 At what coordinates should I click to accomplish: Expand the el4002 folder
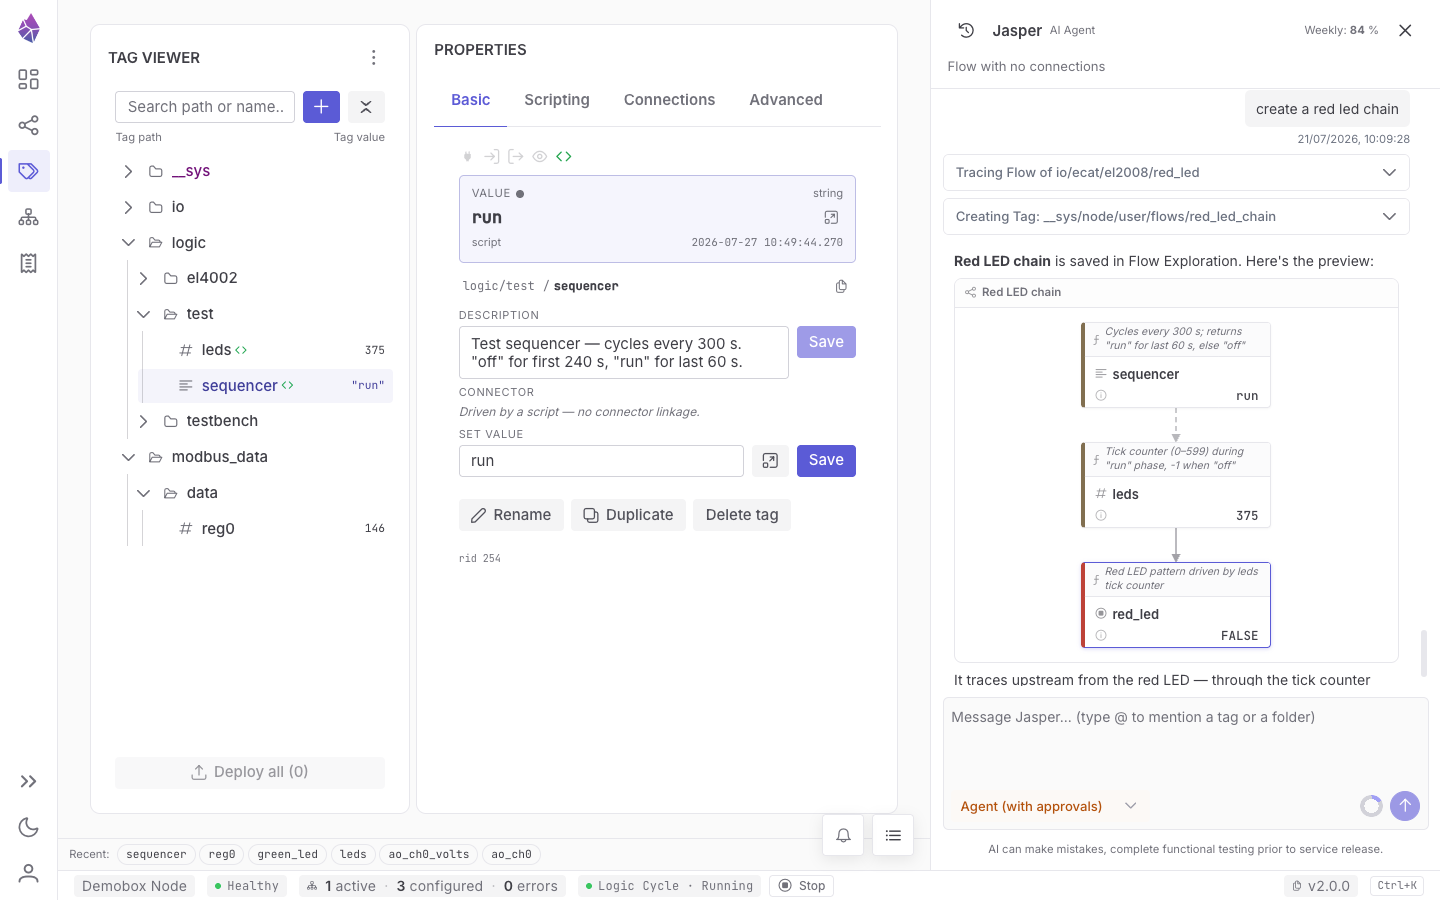tap(143, 278)
